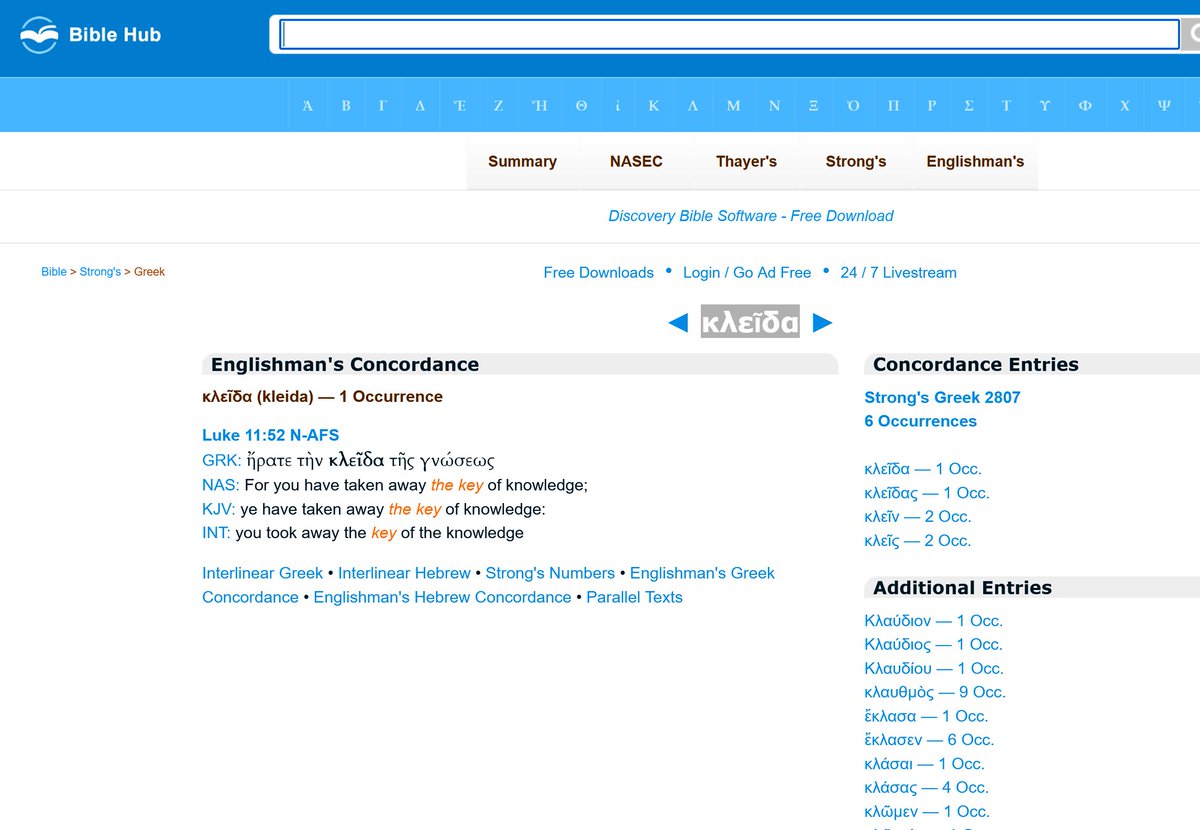Select Greek letter Beta in alphabet bar
This screenshot has width=1200, height=830.
click(346, 105)
